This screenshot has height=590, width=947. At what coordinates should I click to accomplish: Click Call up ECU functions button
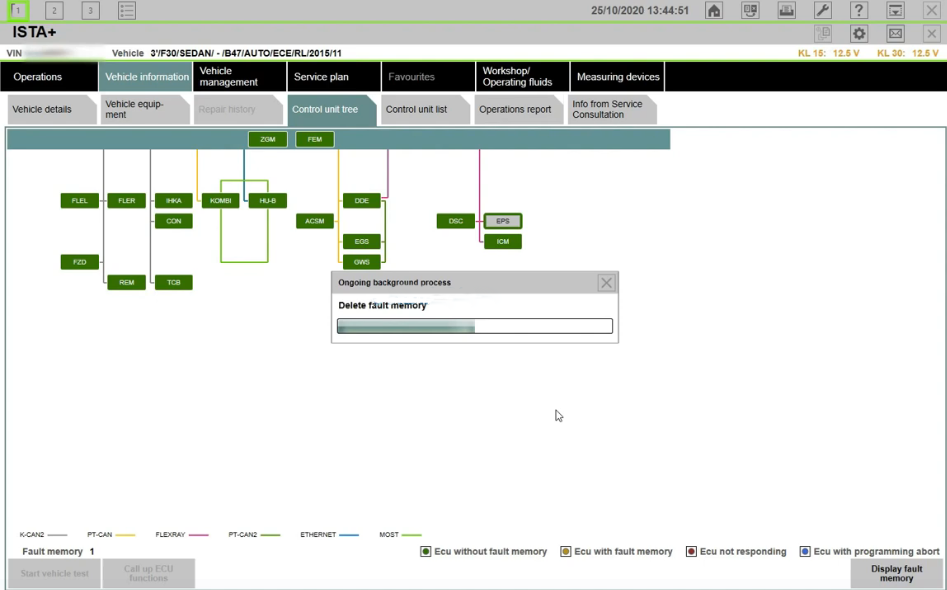[149, 574]
